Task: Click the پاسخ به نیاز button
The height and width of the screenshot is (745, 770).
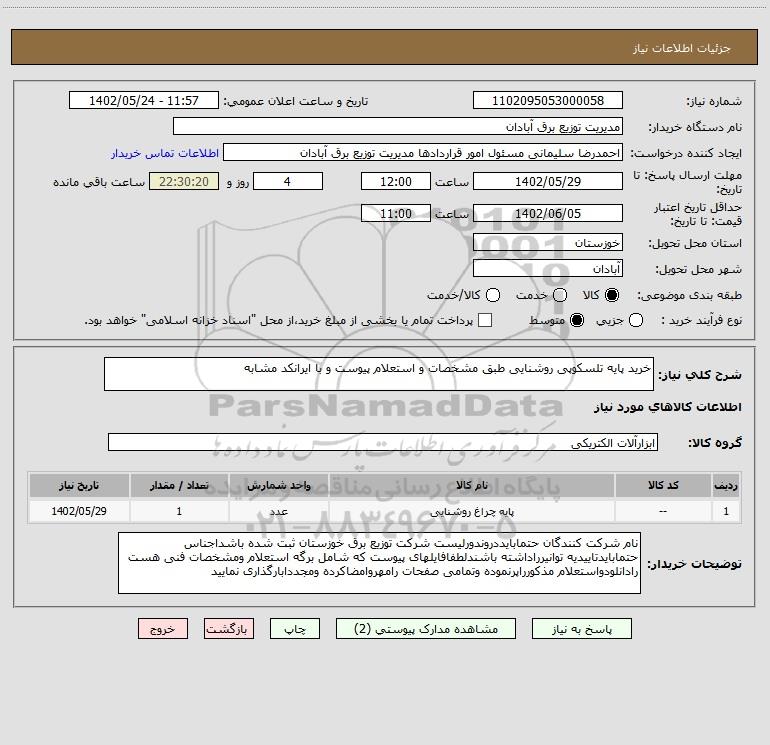Action: point(581,629)
